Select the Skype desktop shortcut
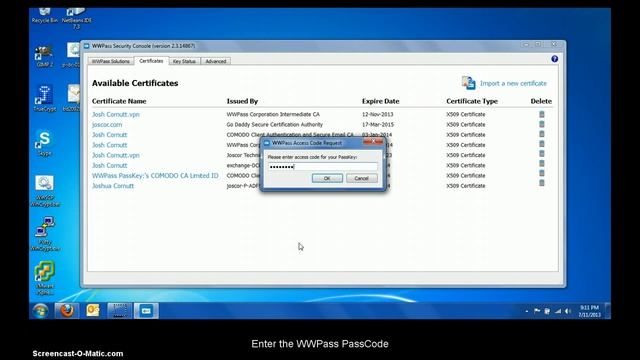 44,143
